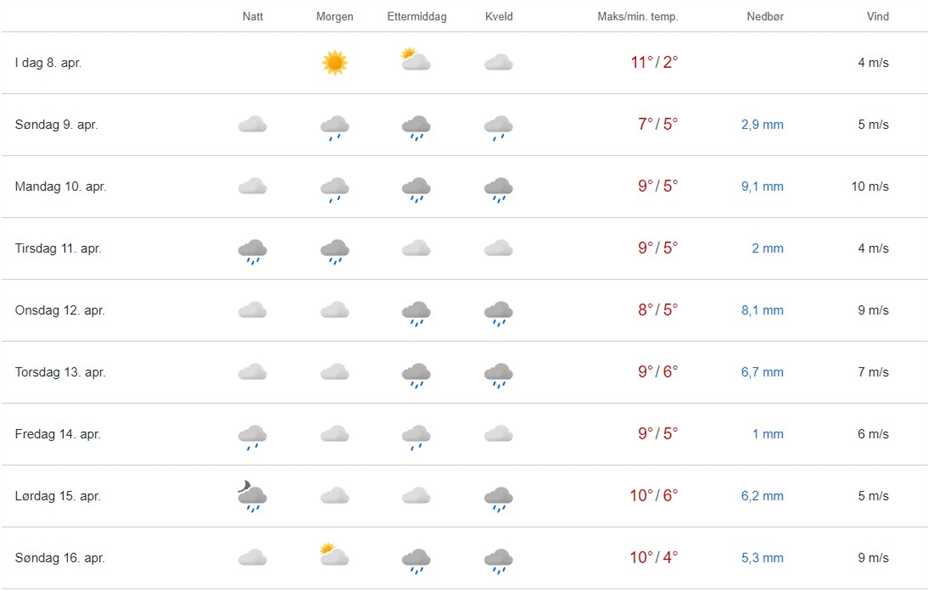Click the 10 m/s wind value

870,187
